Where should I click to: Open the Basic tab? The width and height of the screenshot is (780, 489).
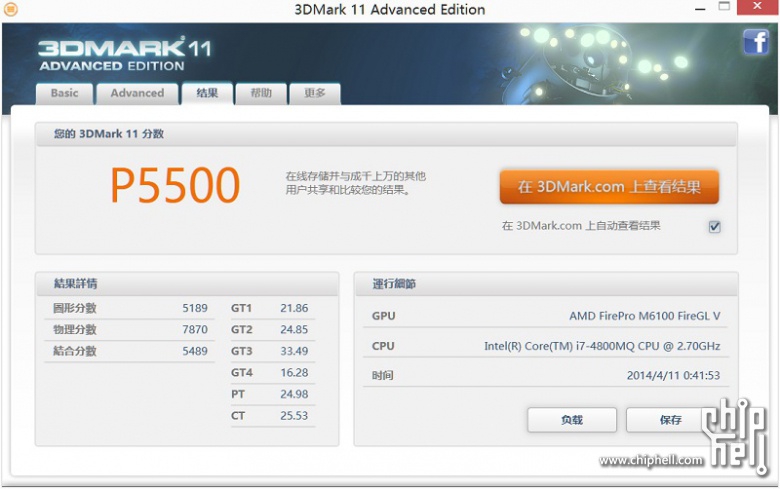[x=64, y=93]
